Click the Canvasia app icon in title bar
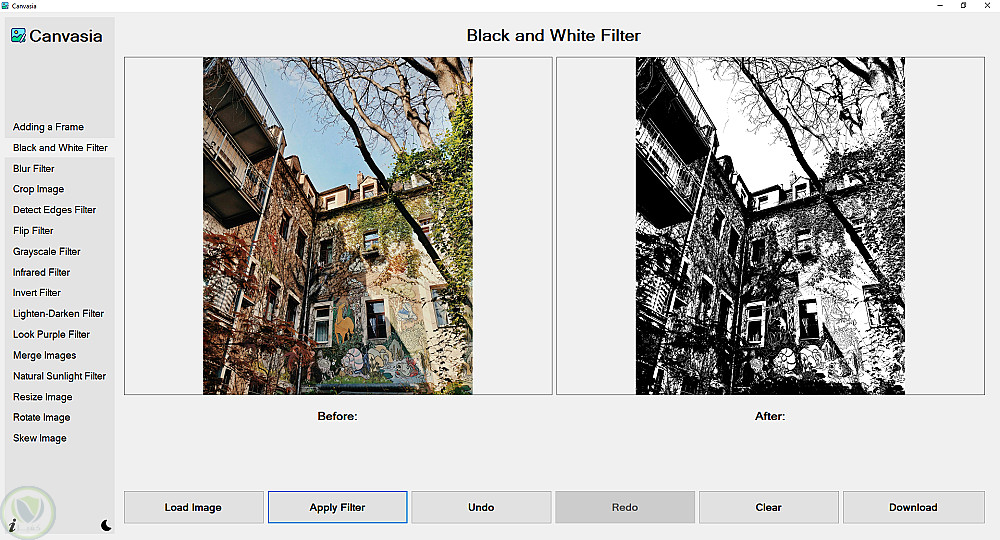 click(5, 5)
